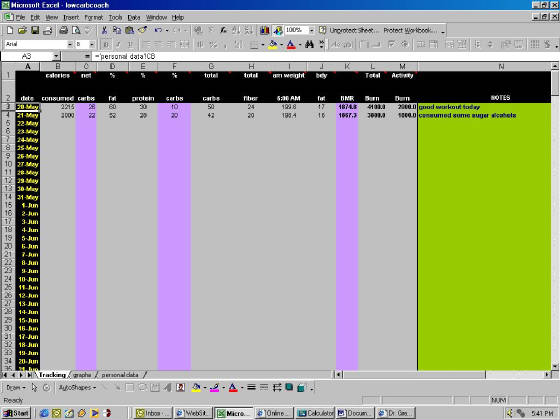Screen dimensions: 560x420
Task: Open the File menu
Action: pyautogui.click(x=20, y=17)
